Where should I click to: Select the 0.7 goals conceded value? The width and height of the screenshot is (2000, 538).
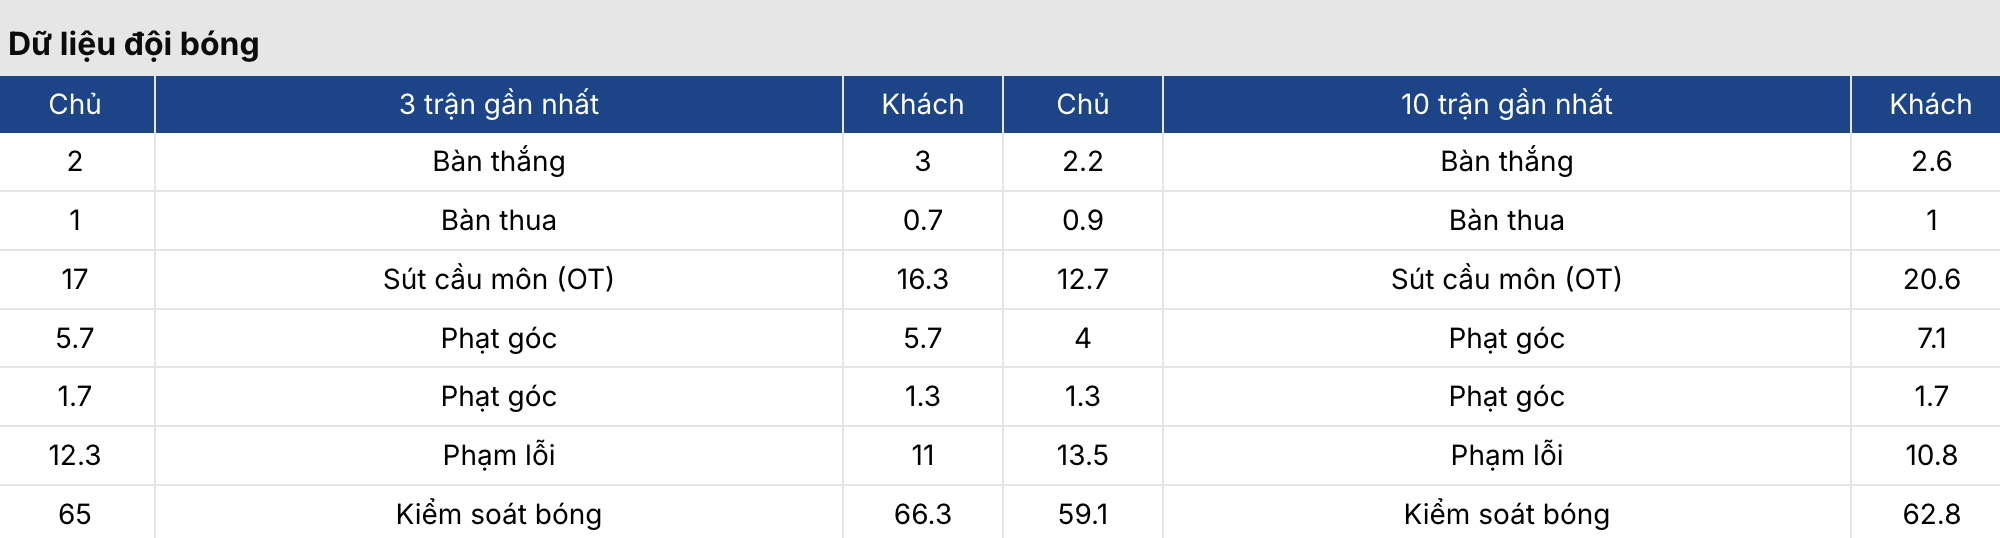point(922,220)
